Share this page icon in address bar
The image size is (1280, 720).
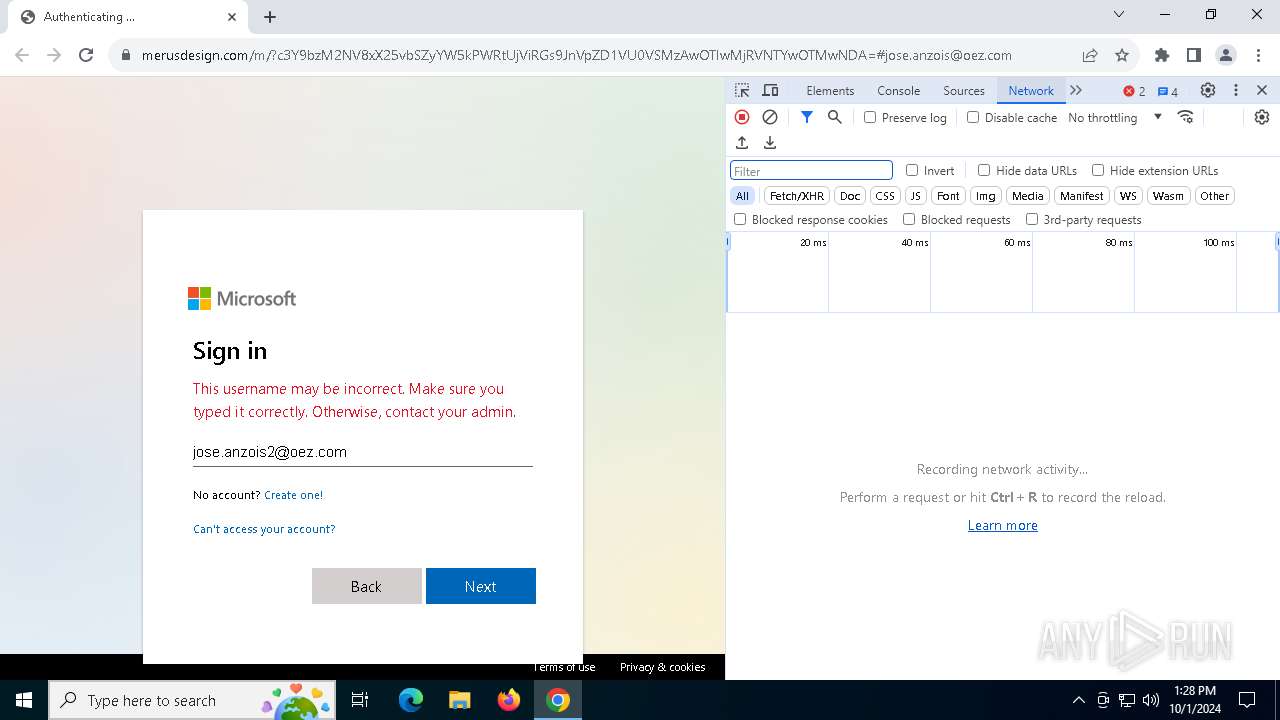click(1090, 55)
